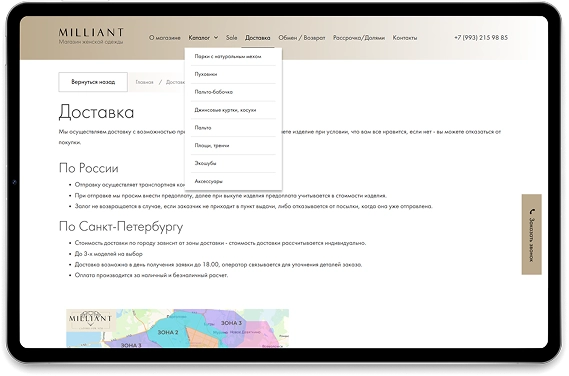Open the Контакты menu item
This screenshot has width=569, height=376.
(405, 38)
